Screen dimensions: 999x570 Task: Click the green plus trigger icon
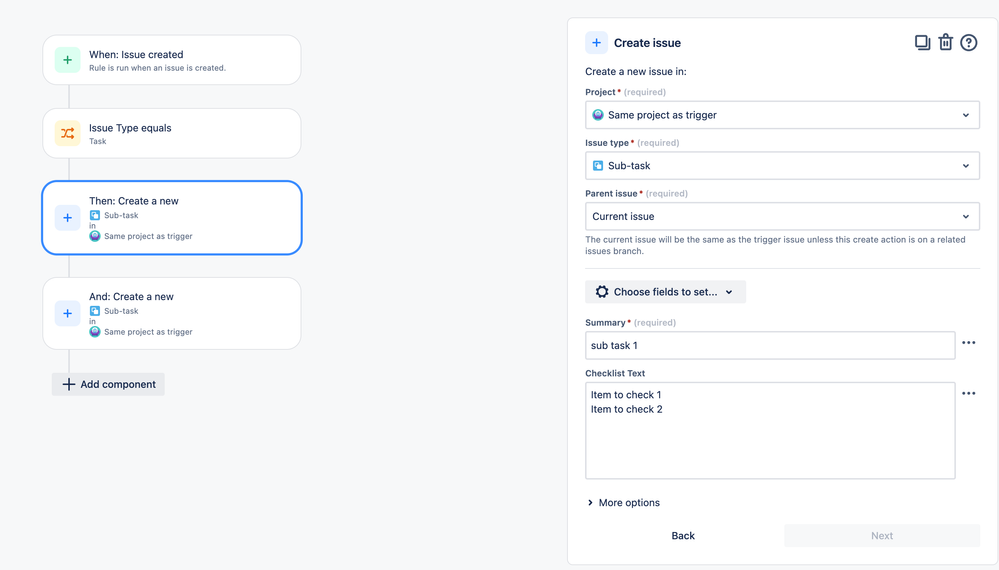(68, 60)
